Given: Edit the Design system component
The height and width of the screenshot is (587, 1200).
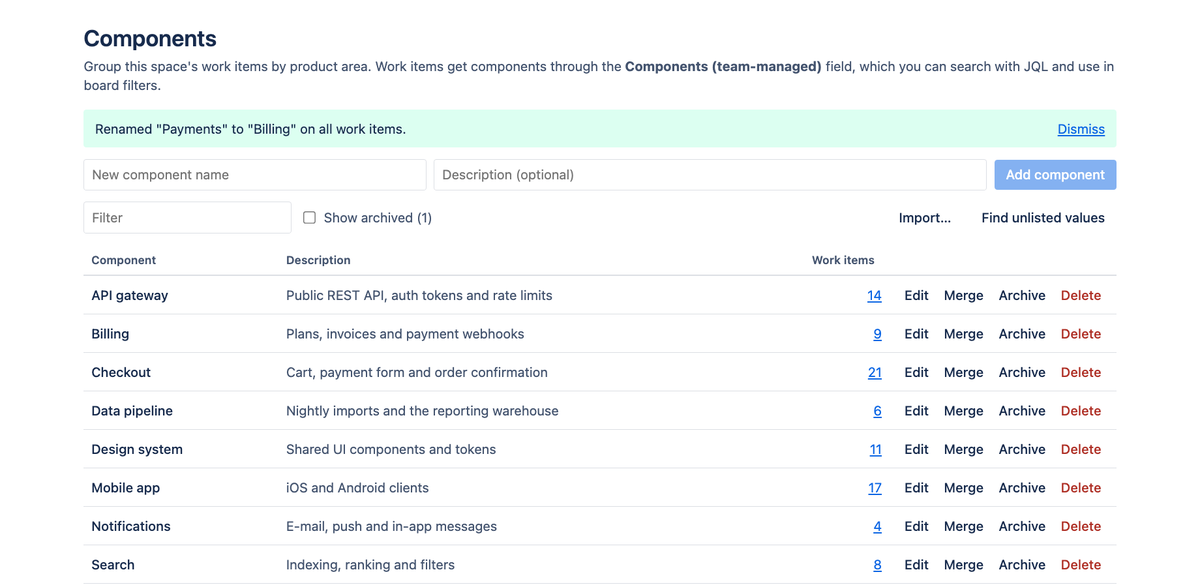Looking at the screenshot, I should 916,449.
